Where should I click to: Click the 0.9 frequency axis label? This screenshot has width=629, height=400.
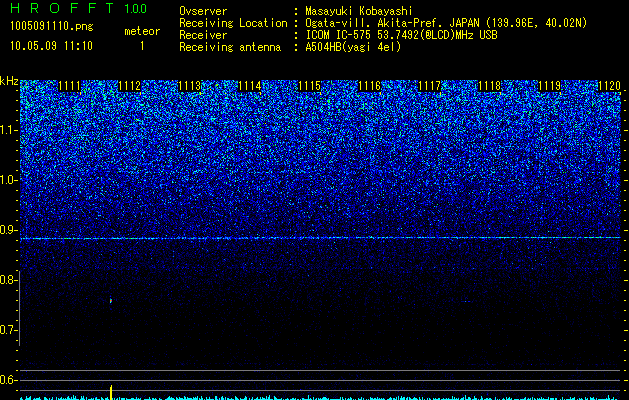pos(9,230)
